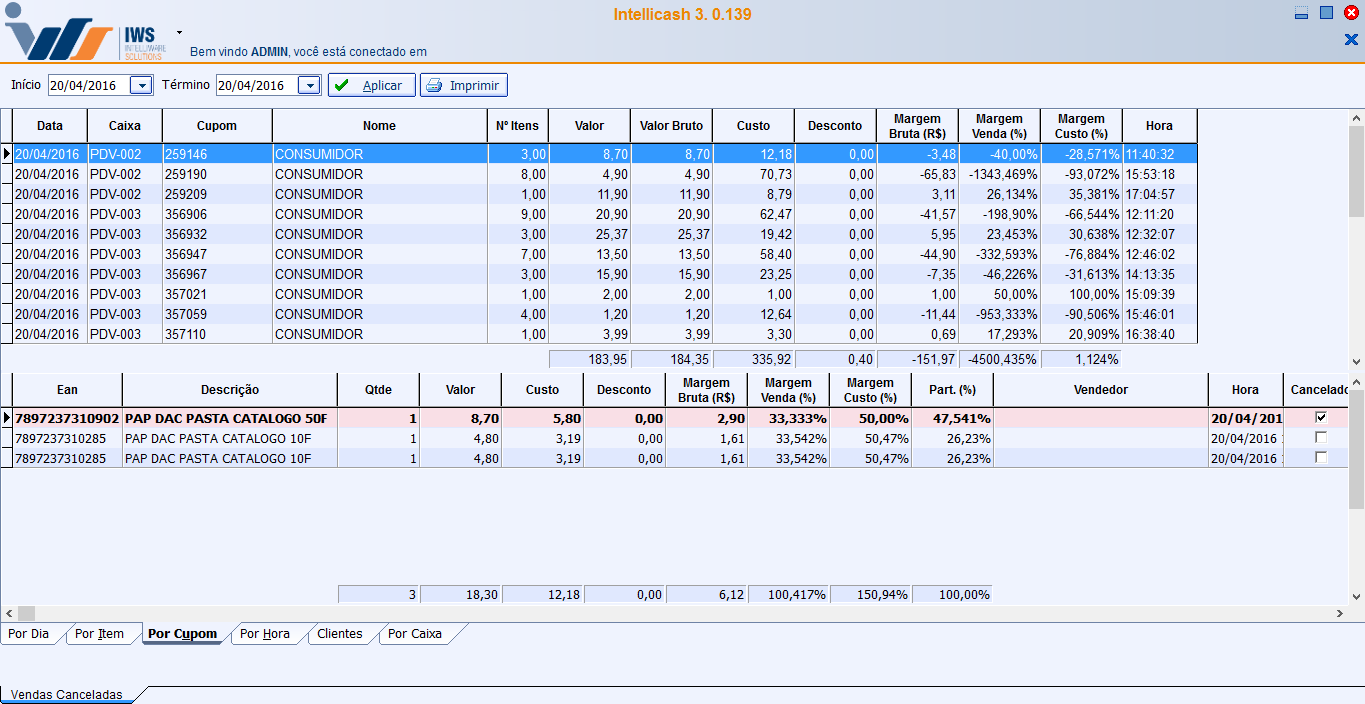Open the Por Caixa tab
Viewport: 1365px width, 704px height.
[415, 634]
